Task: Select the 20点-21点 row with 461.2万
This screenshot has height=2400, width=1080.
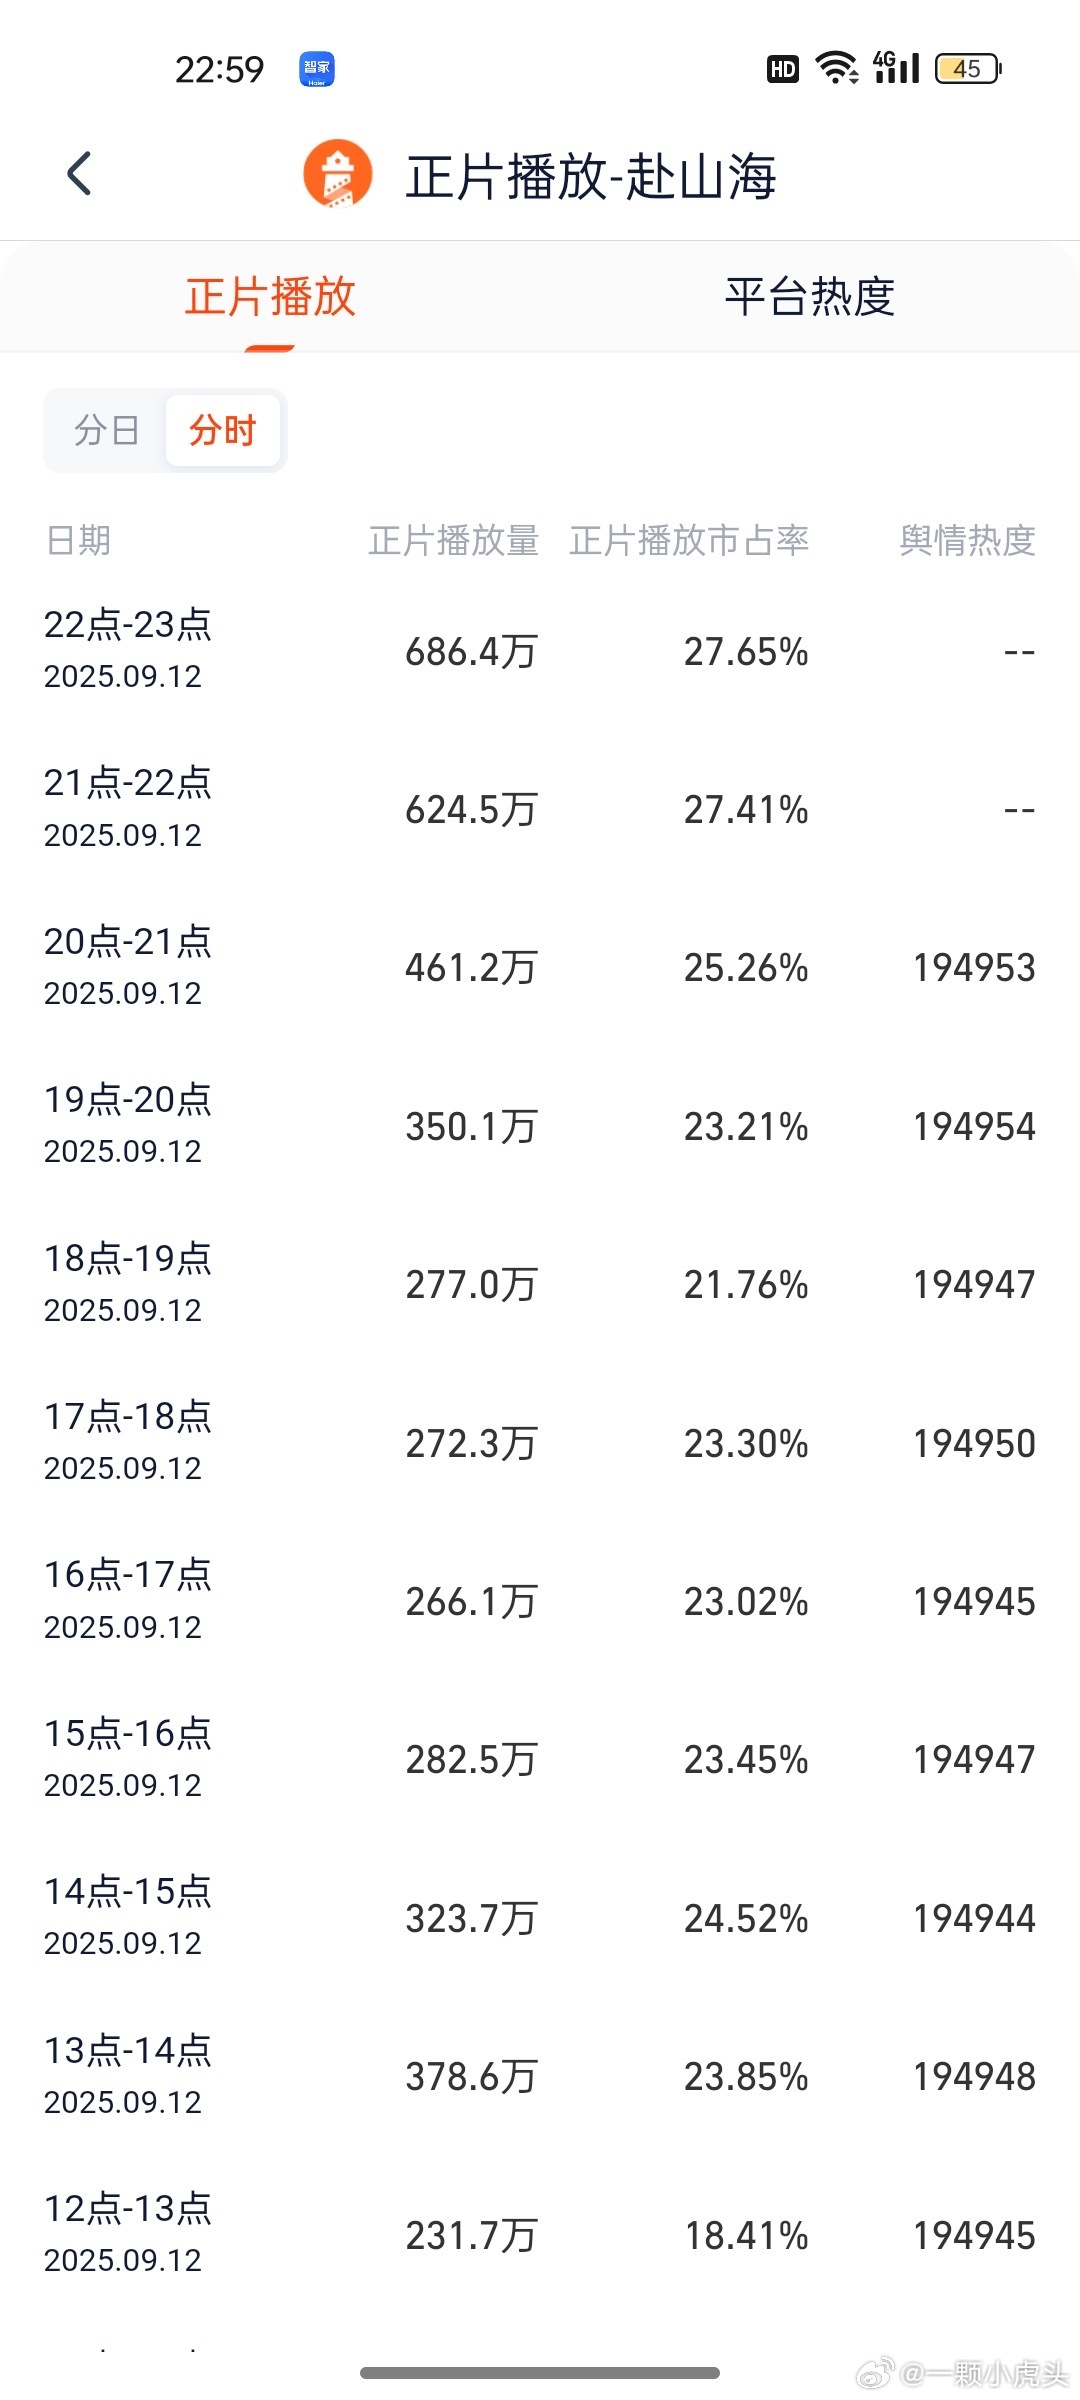Action: pos(540,967)
